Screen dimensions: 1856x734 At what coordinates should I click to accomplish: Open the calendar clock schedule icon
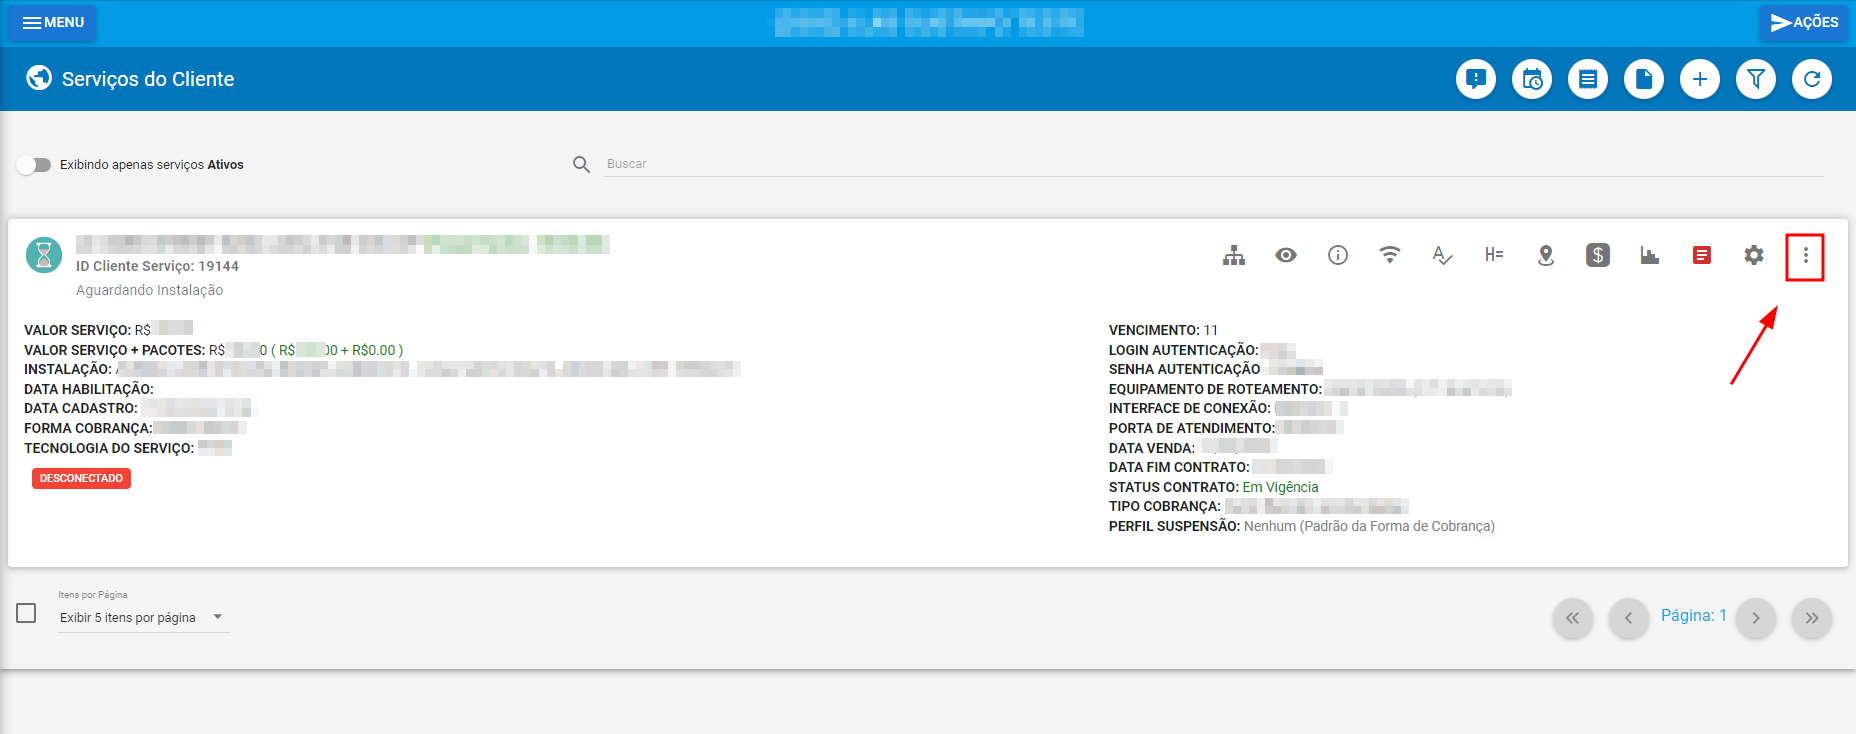pyautogui.click(x=1532, y=79)
